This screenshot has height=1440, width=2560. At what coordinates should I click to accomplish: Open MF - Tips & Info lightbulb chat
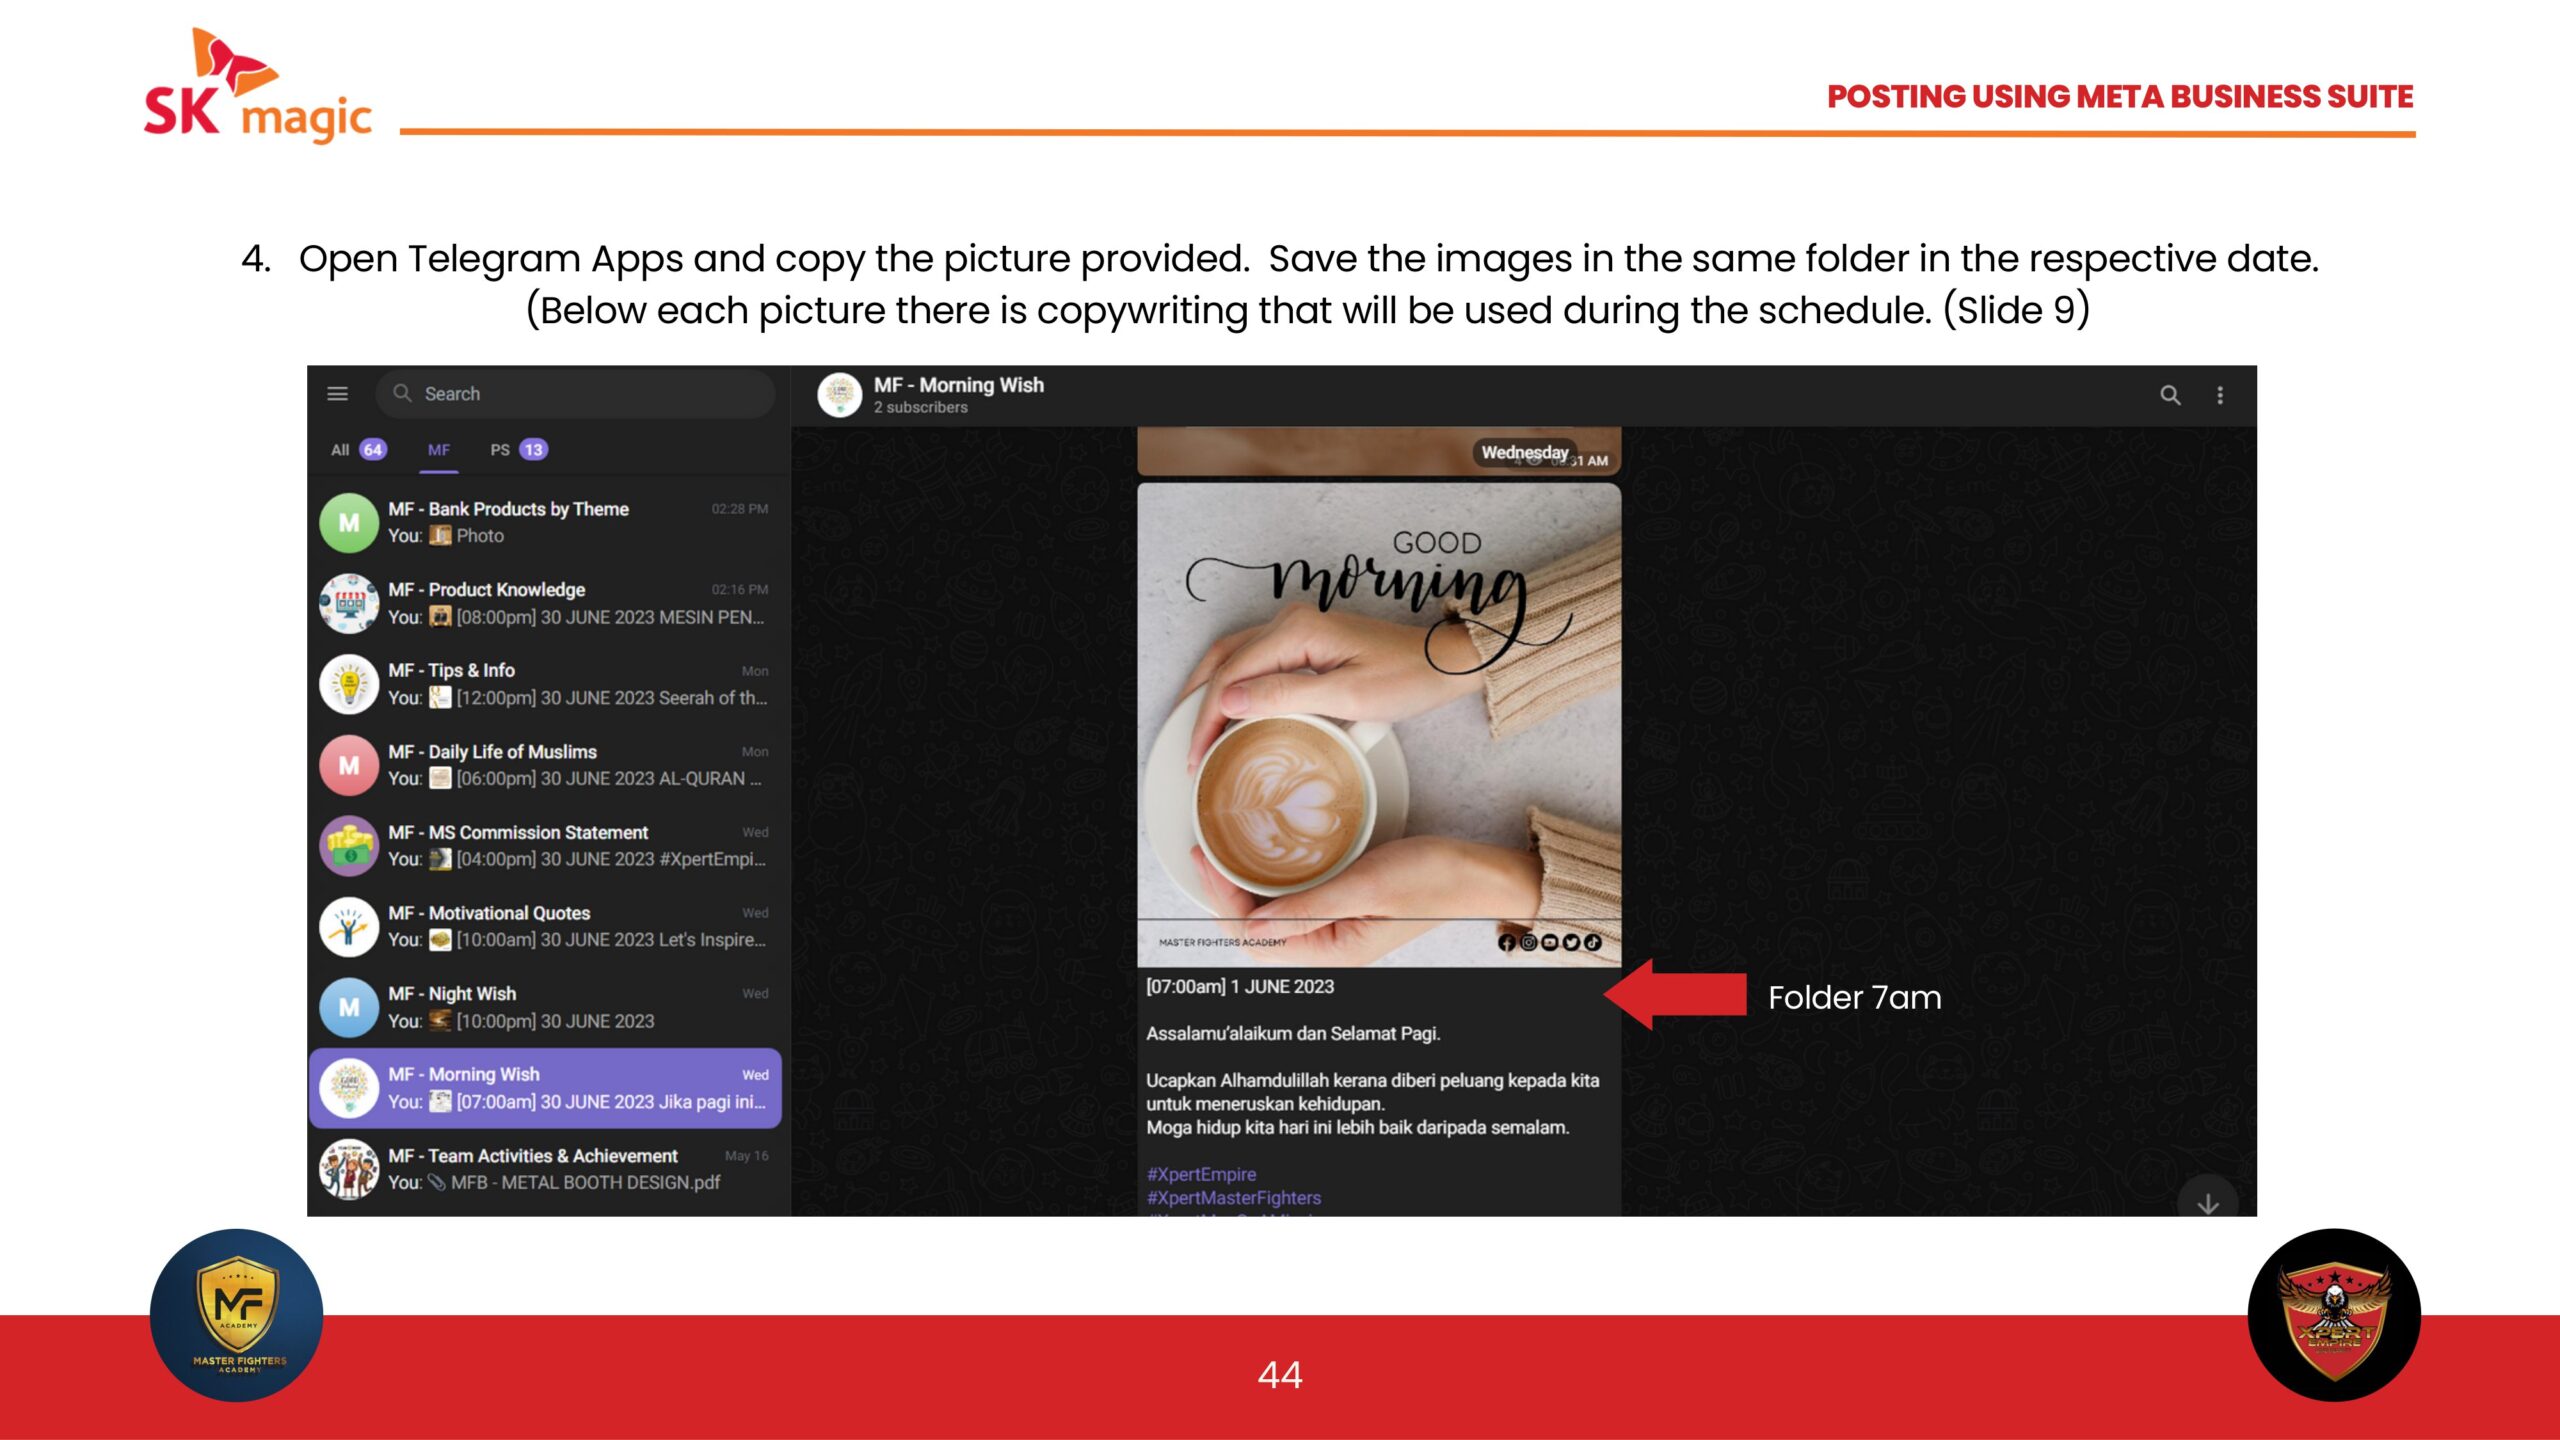pos(546,684)
